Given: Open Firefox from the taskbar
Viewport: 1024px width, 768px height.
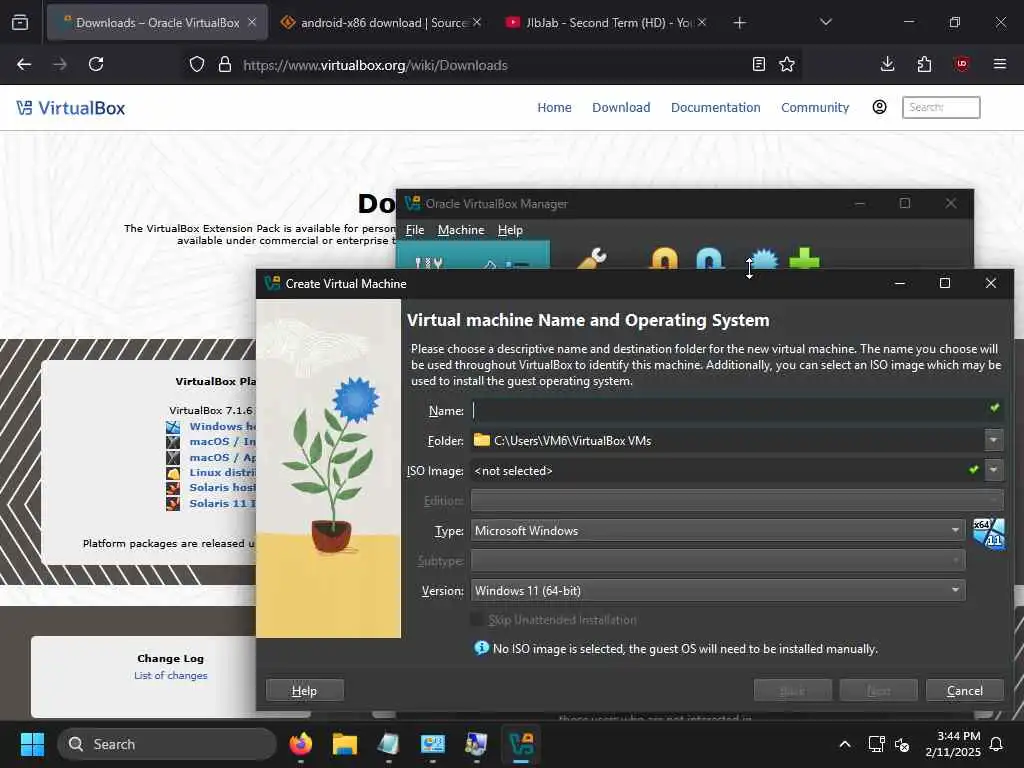Looking at the screenshot, I should 300,744.
